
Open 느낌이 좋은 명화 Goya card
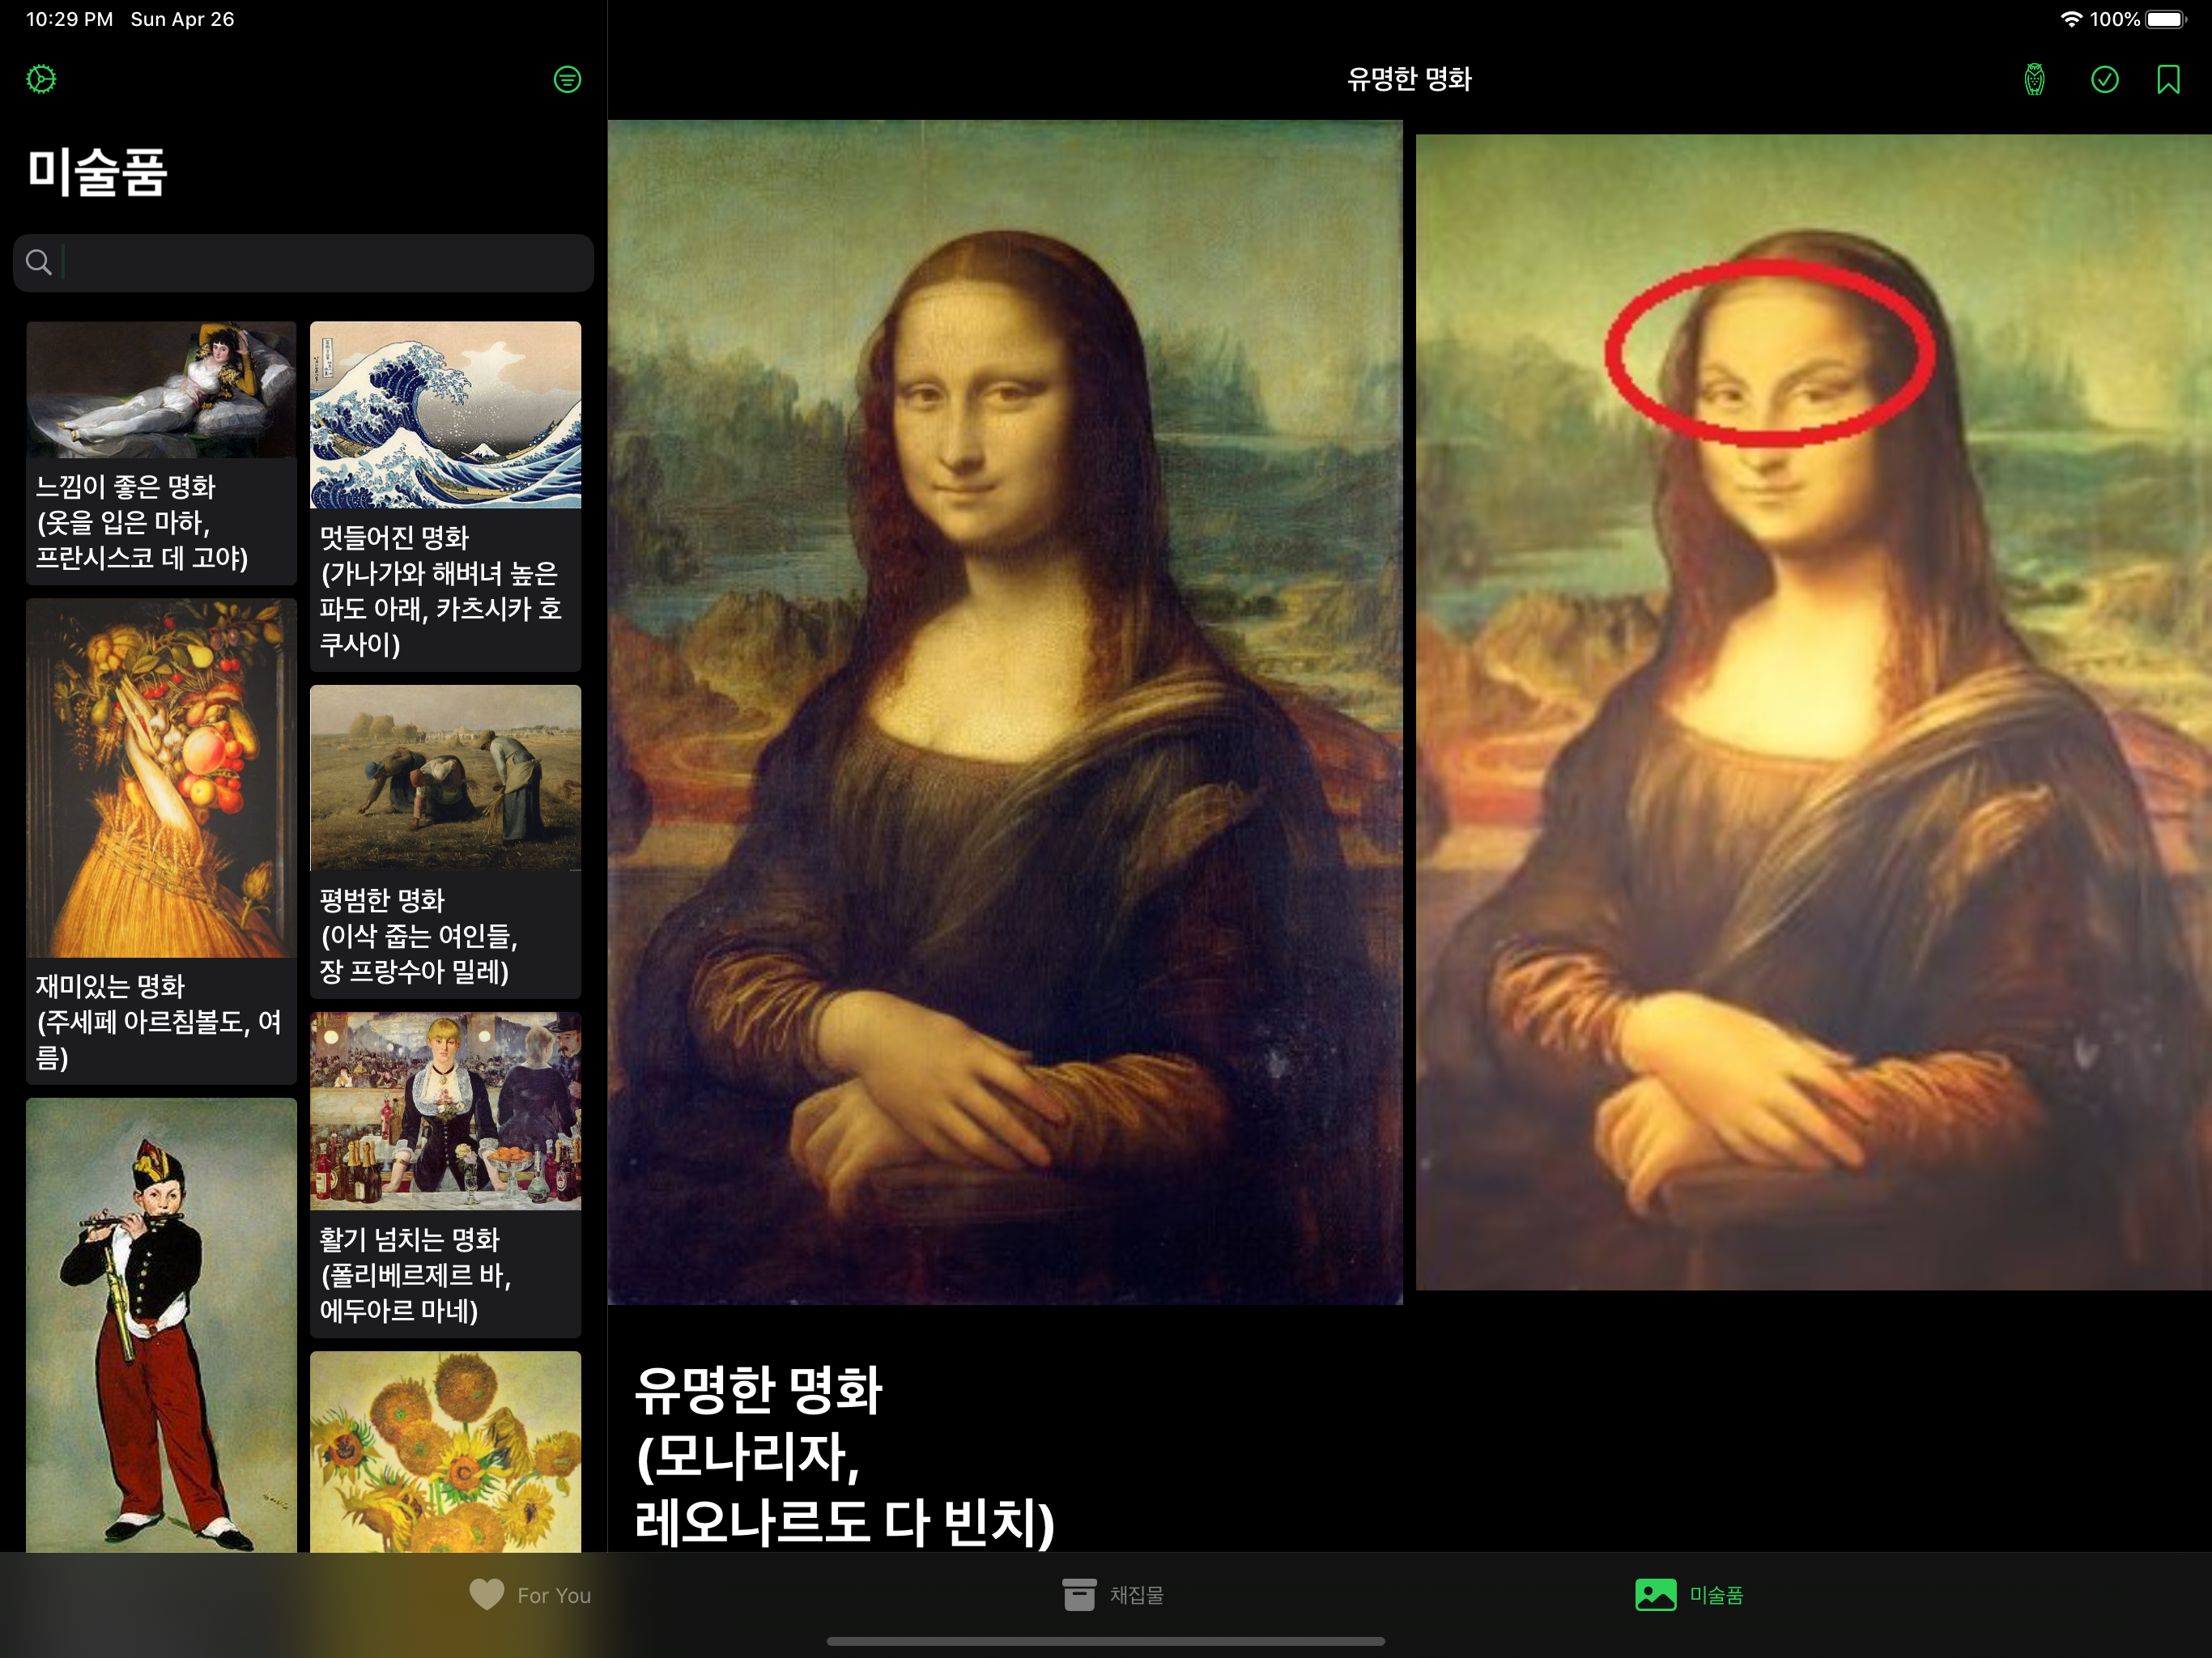click(161, 452)
